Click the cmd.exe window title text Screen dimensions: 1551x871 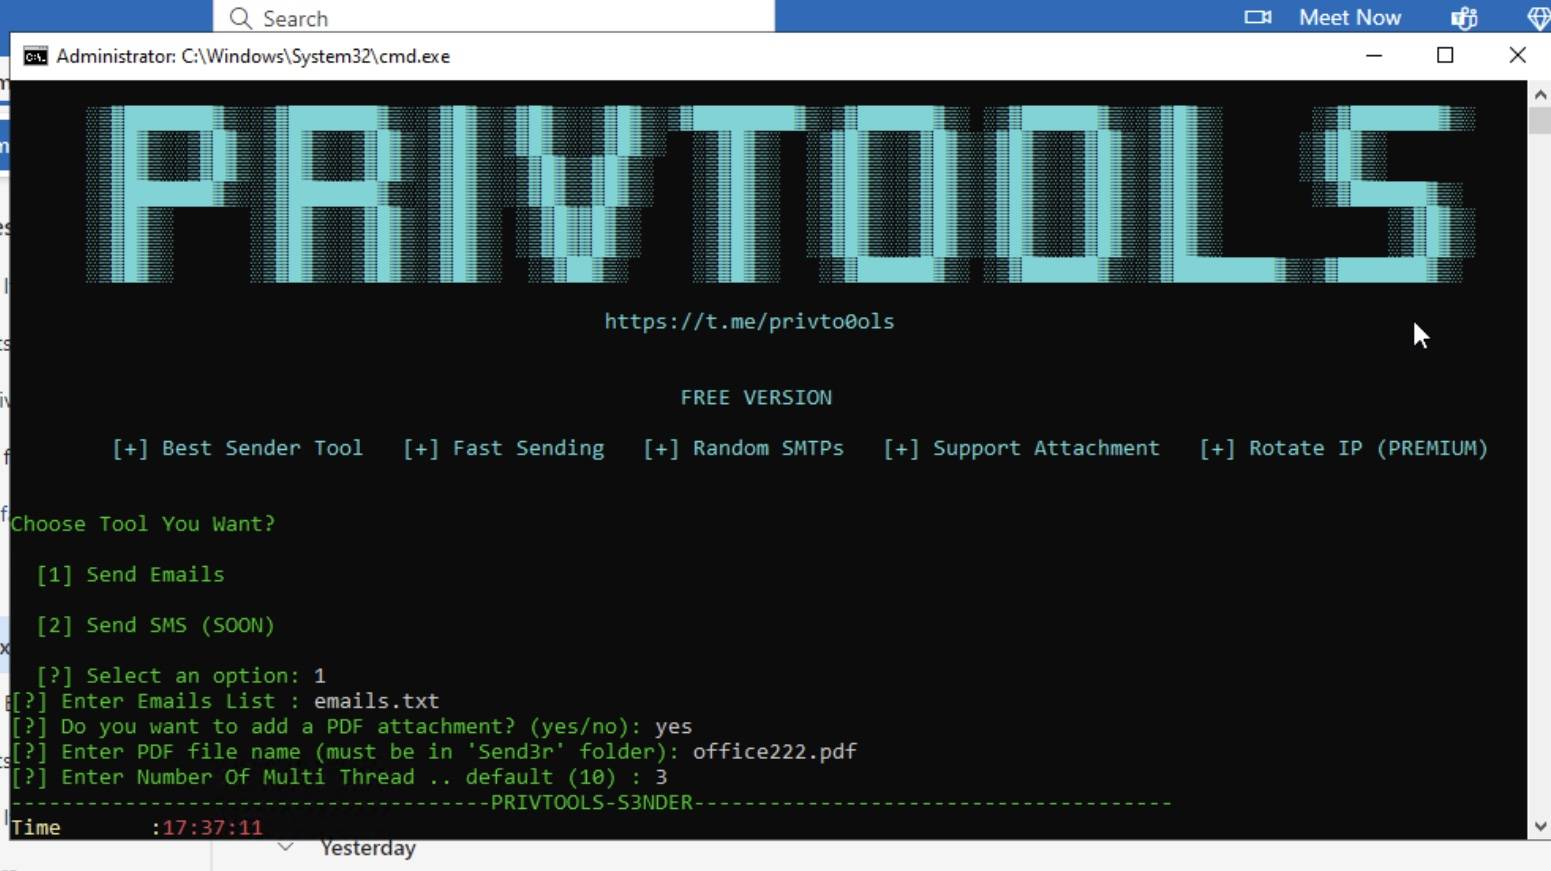click(x=253, y=56)
